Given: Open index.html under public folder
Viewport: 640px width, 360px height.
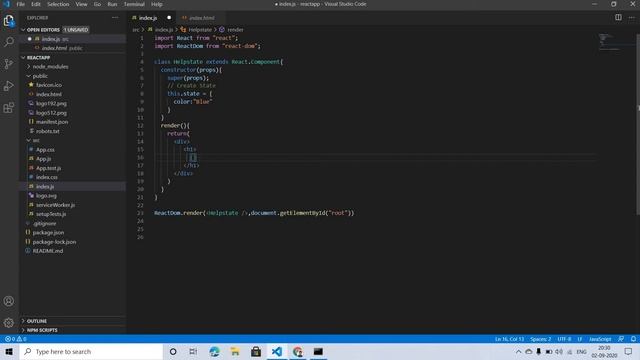Looking at the screenshot, I should (x=49, y=94).
